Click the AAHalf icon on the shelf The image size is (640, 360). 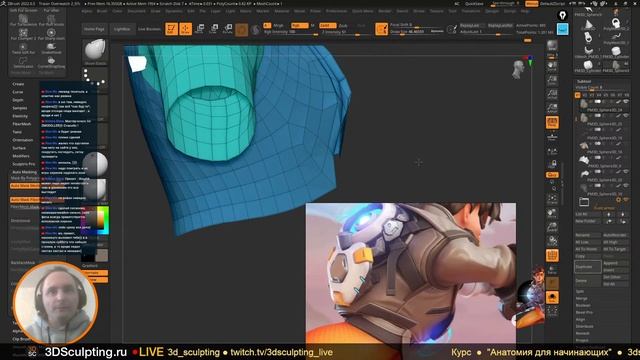click(x=552, y=108)
